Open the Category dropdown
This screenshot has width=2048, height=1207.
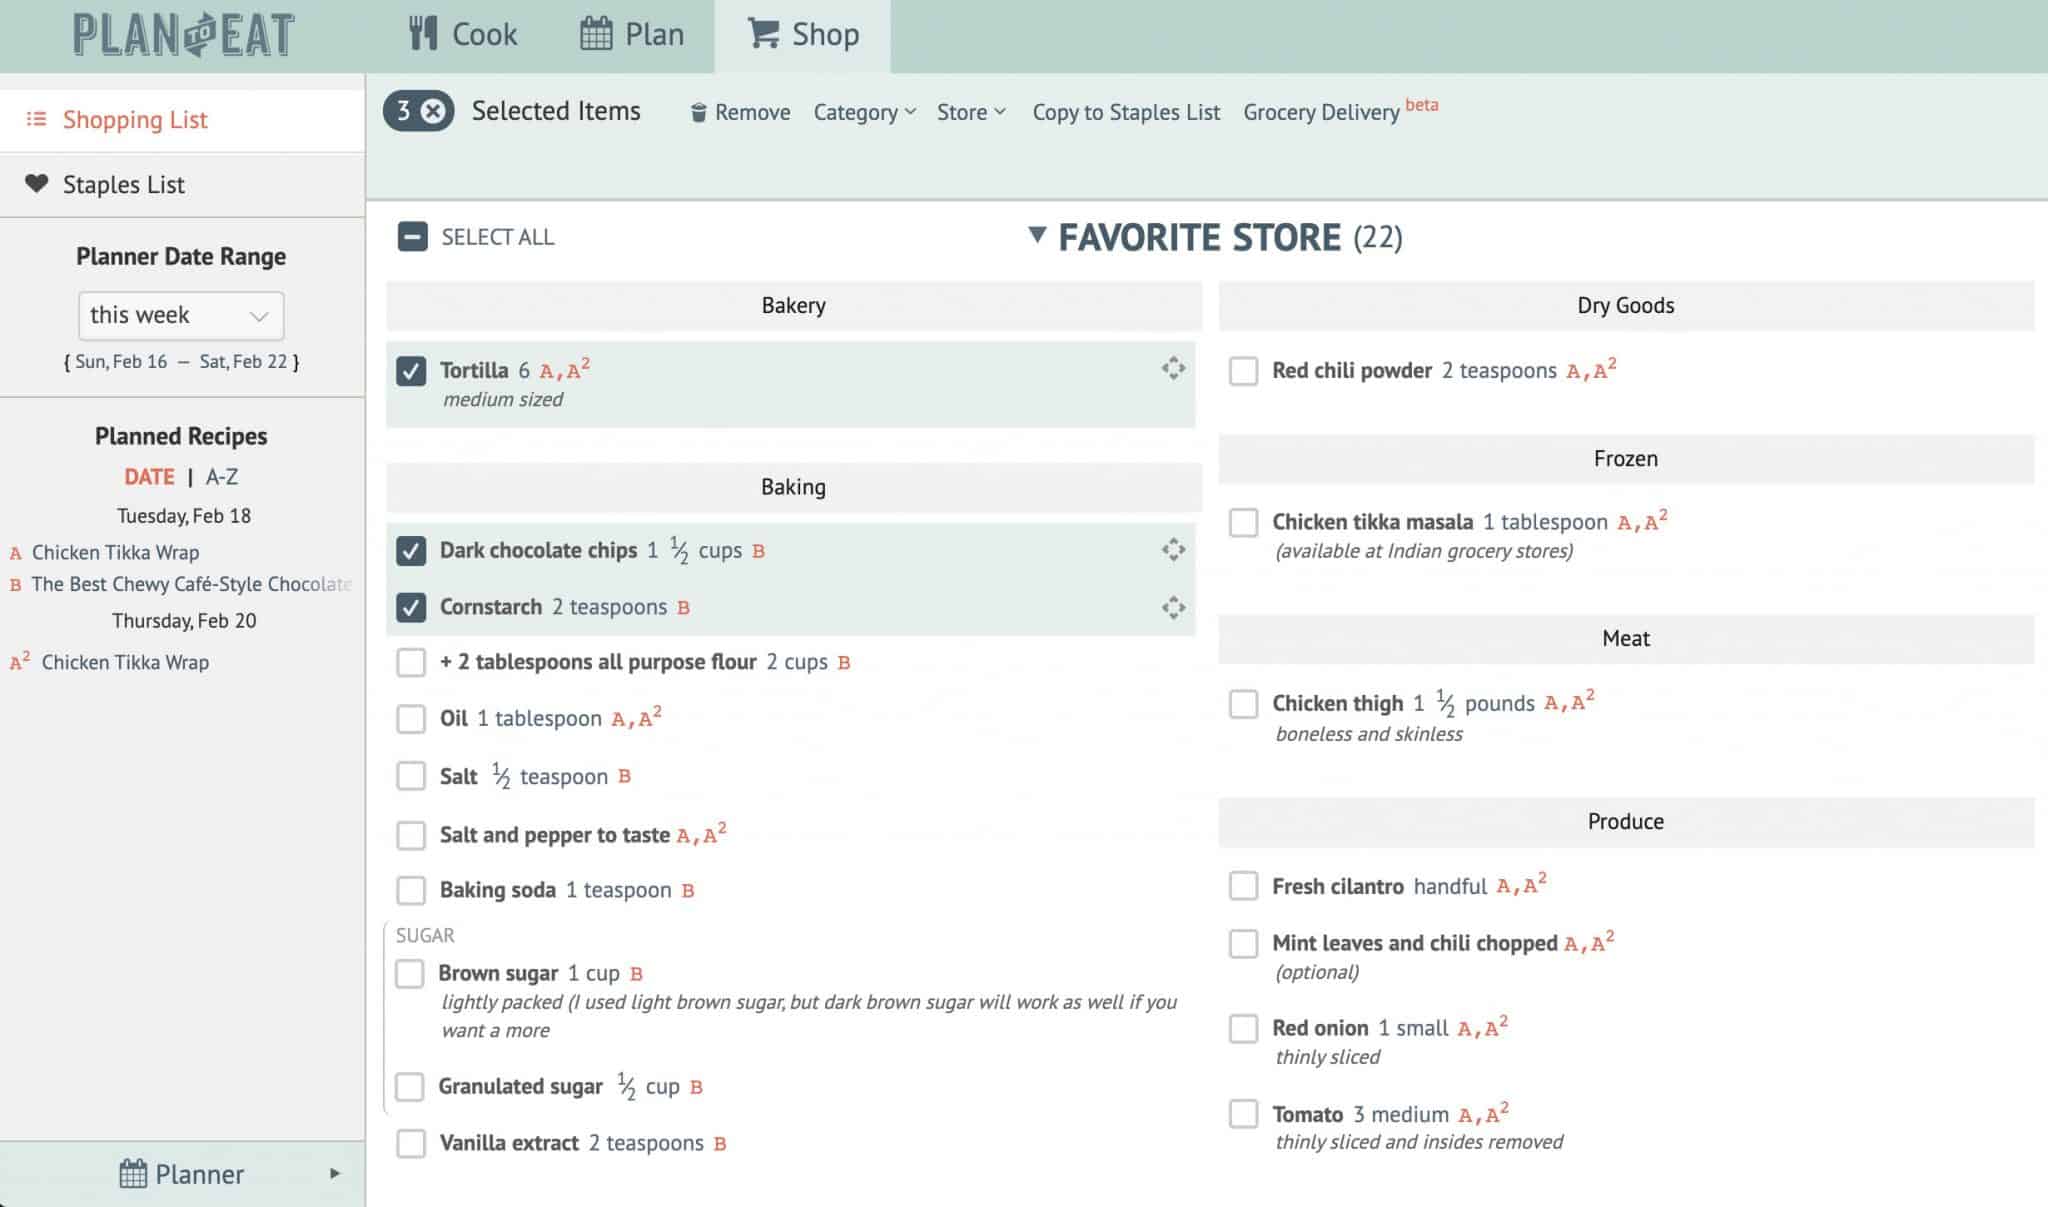point(864,112)
